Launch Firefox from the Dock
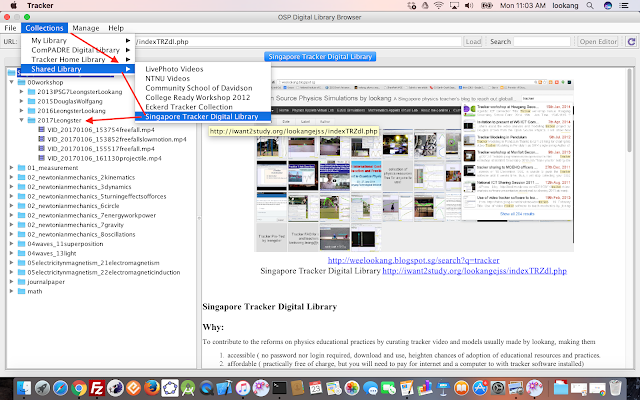 (151, 388)
